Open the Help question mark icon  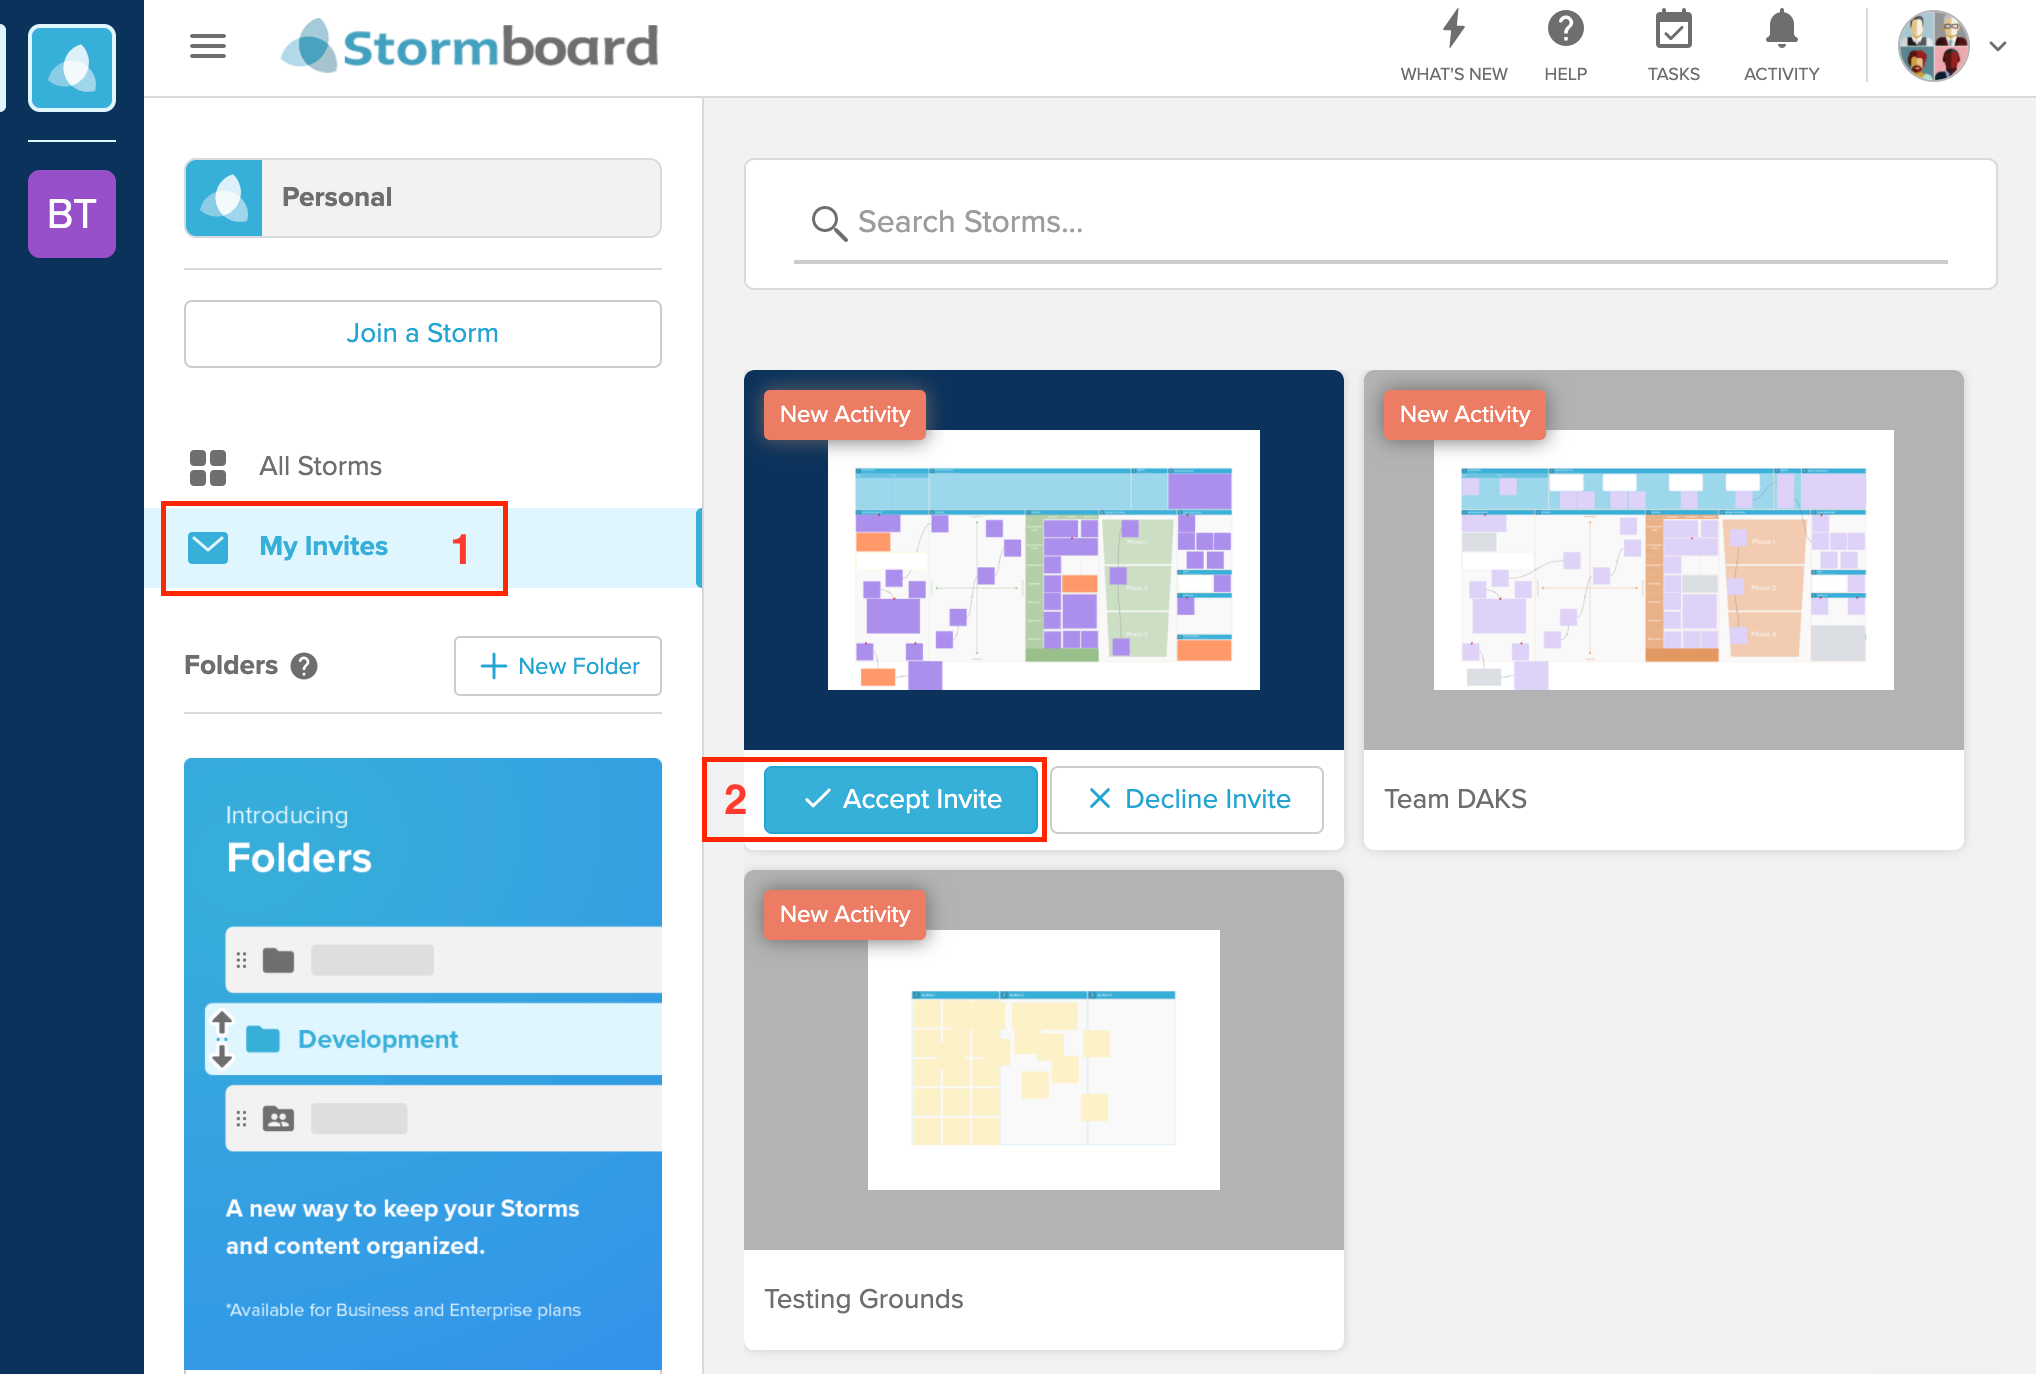coord(1566,28)
